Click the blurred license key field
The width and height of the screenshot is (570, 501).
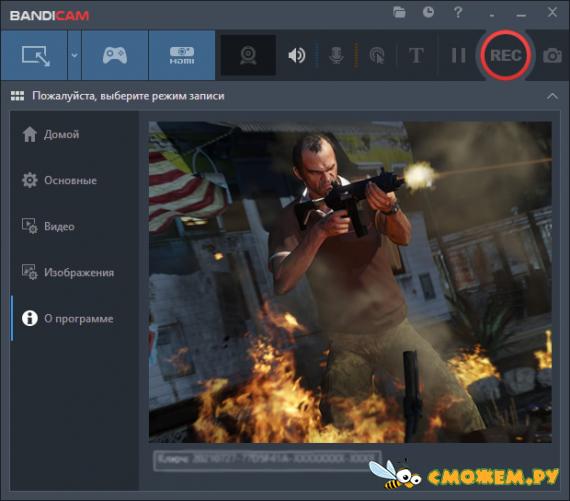268,460
